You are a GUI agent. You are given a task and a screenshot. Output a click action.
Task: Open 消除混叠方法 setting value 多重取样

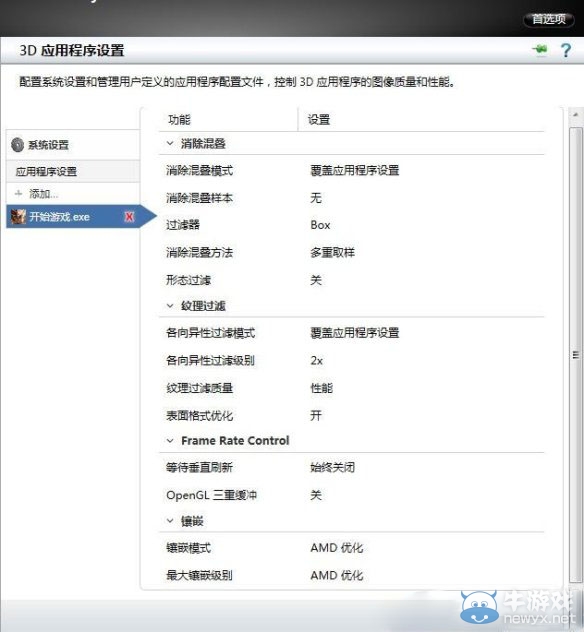(x=333, y=252)
